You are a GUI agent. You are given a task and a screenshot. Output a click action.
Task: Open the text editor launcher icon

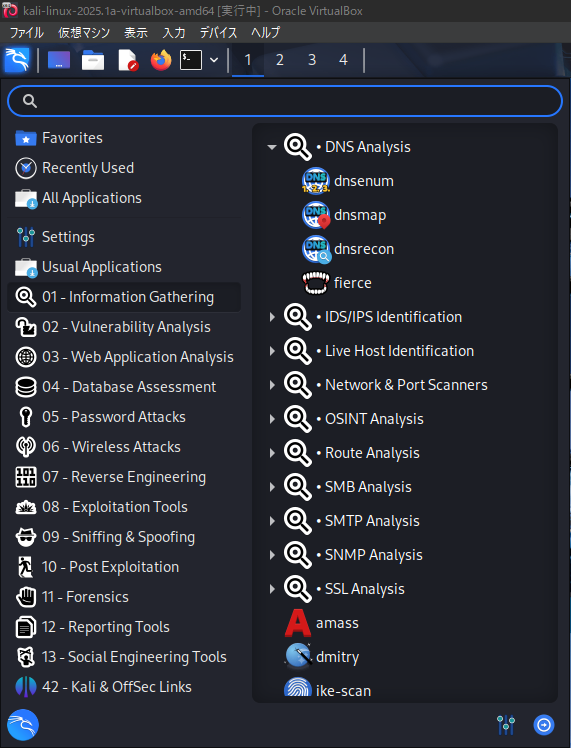128,61
